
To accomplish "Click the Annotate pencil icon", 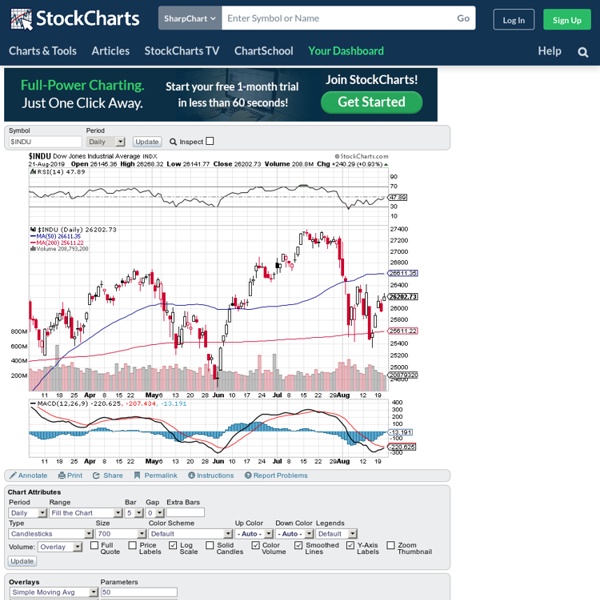I will click(12, 475).
